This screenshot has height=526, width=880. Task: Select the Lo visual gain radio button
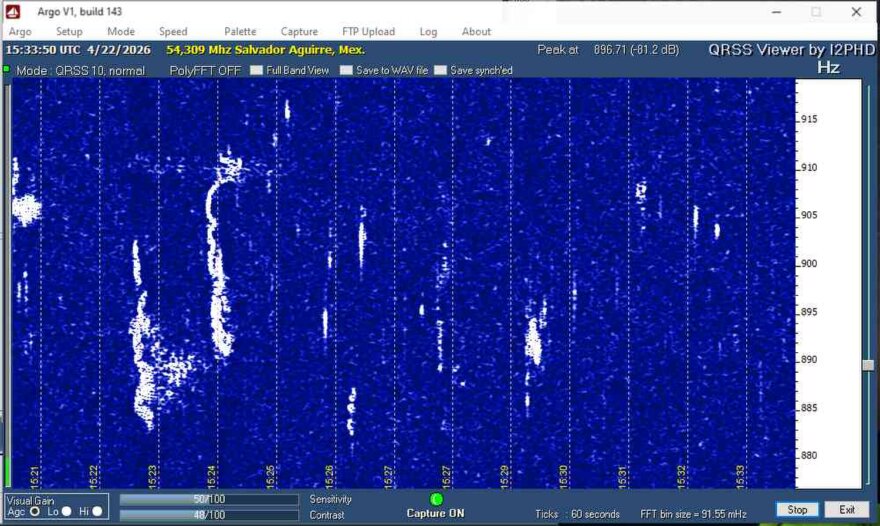pos(67,511)
